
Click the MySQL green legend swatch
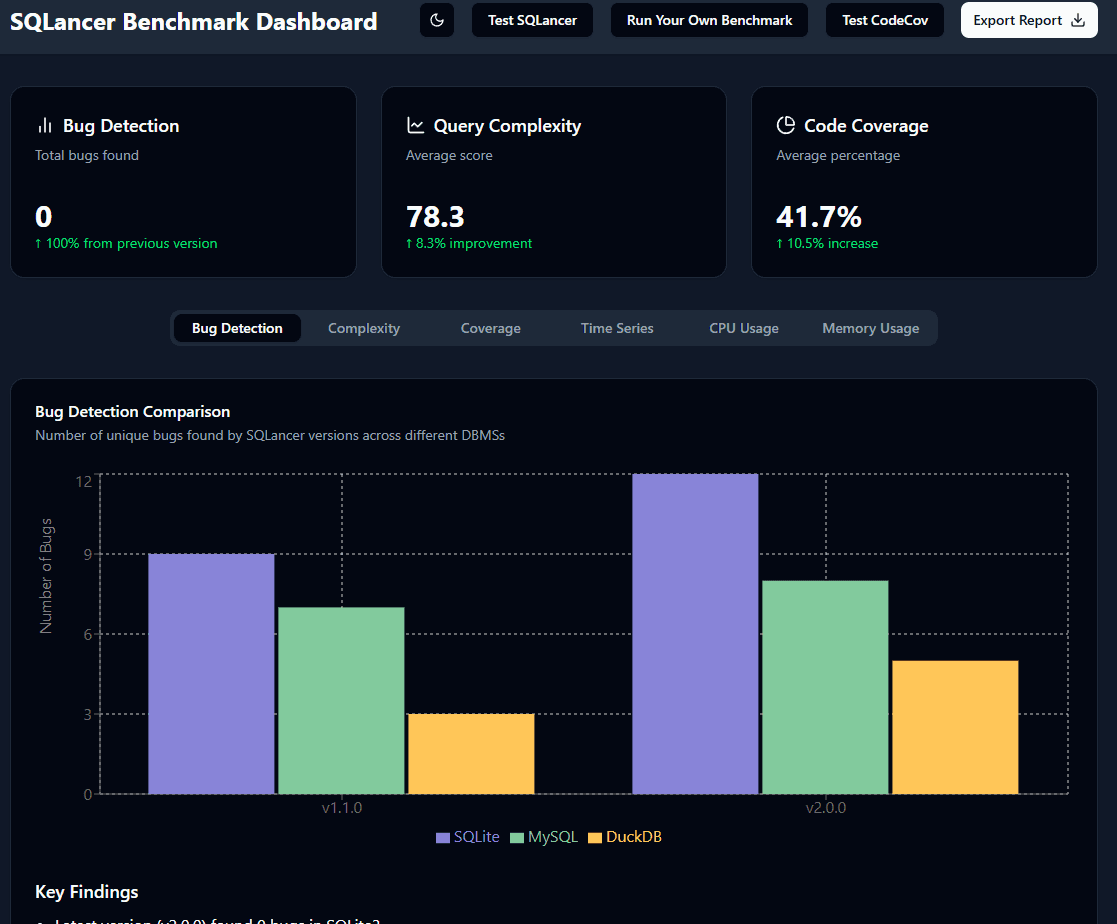tap(517, 838)
